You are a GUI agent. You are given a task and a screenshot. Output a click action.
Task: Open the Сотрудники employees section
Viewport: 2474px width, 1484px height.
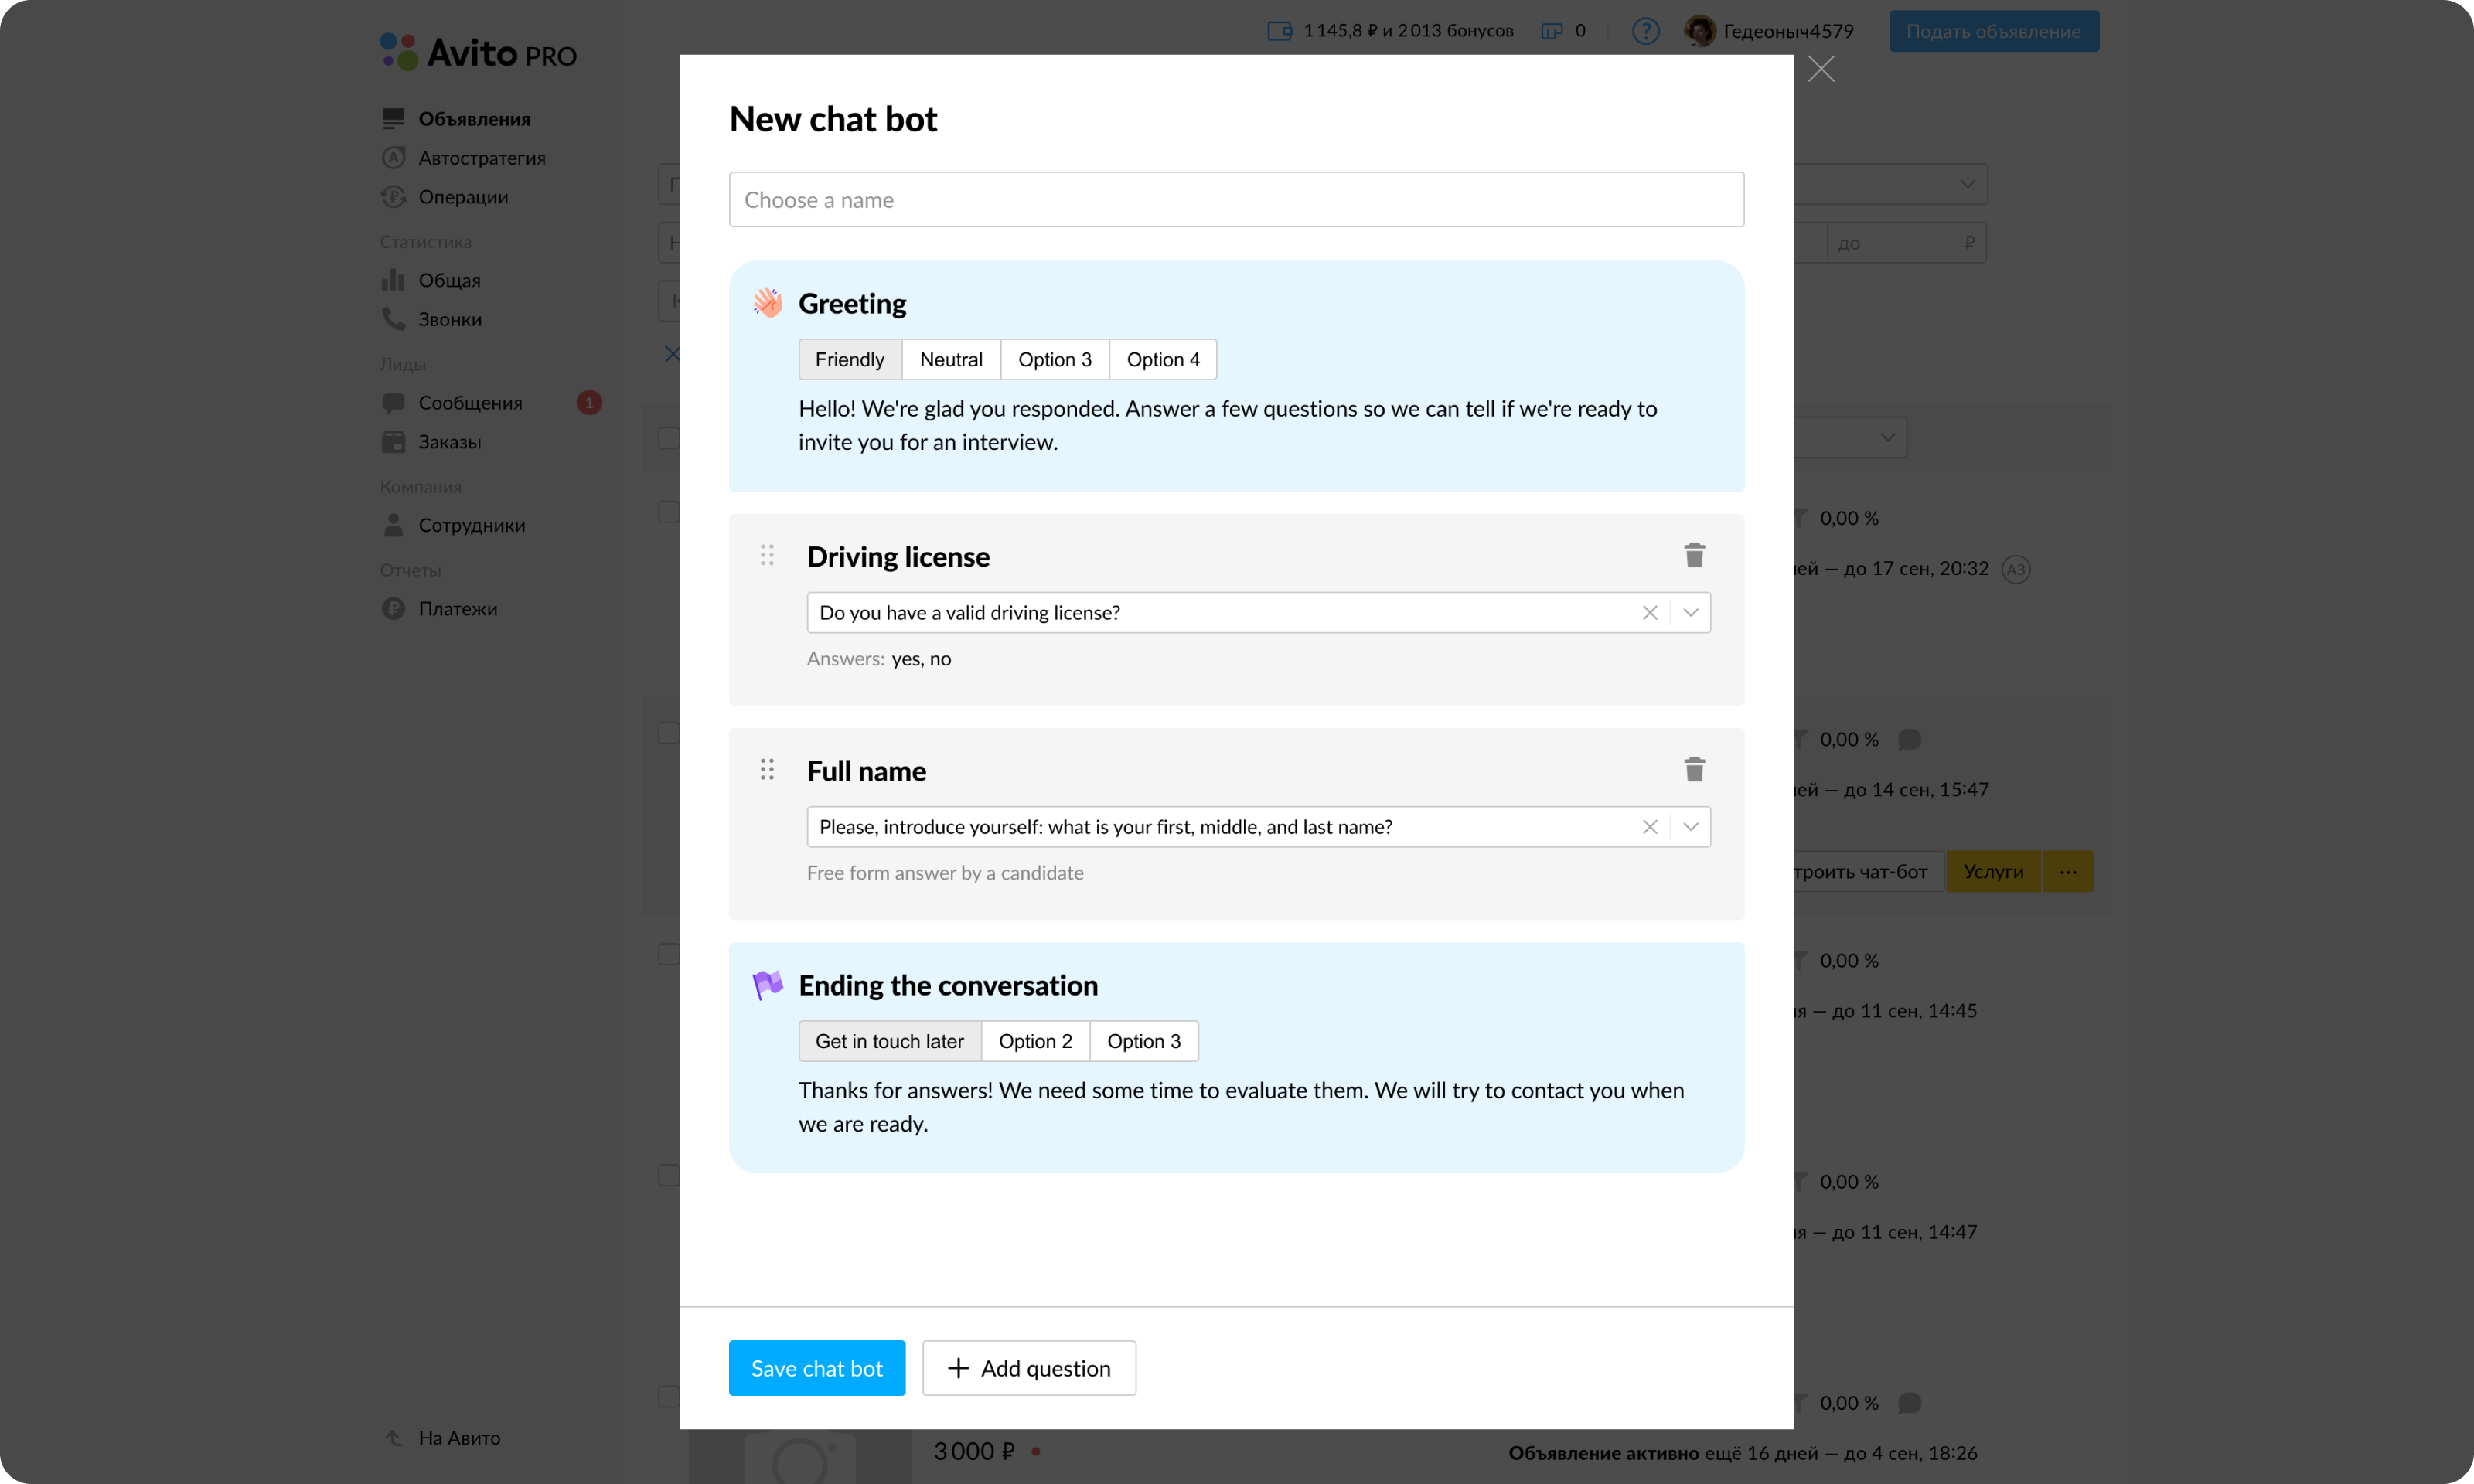pos(470,524)
